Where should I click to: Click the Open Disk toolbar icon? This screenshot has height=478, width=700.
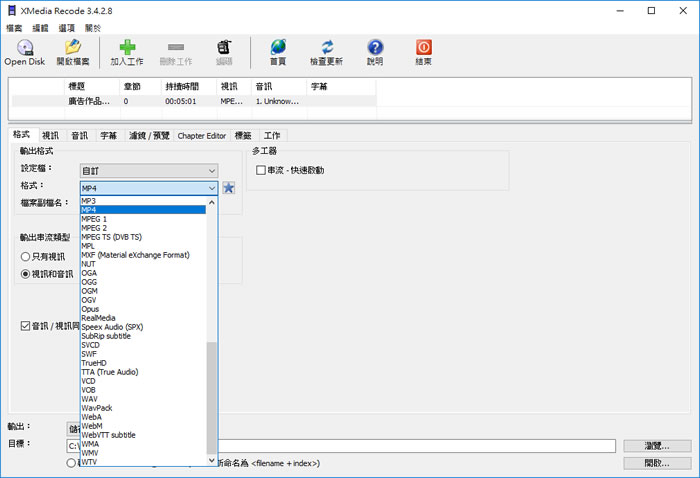(25, 47)
